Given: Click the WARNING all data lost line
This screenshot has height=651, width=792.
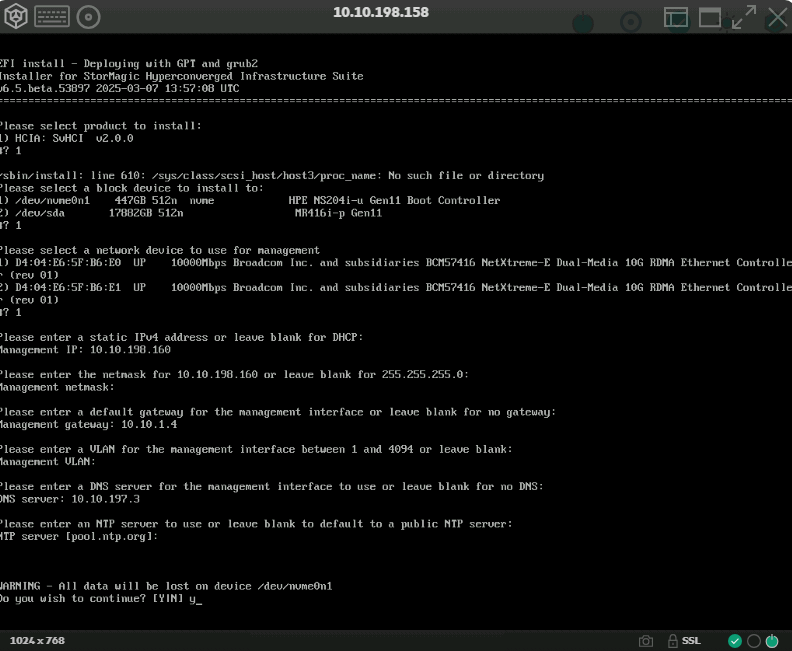Looking at the screenshot, I should [x=166, y=586].
